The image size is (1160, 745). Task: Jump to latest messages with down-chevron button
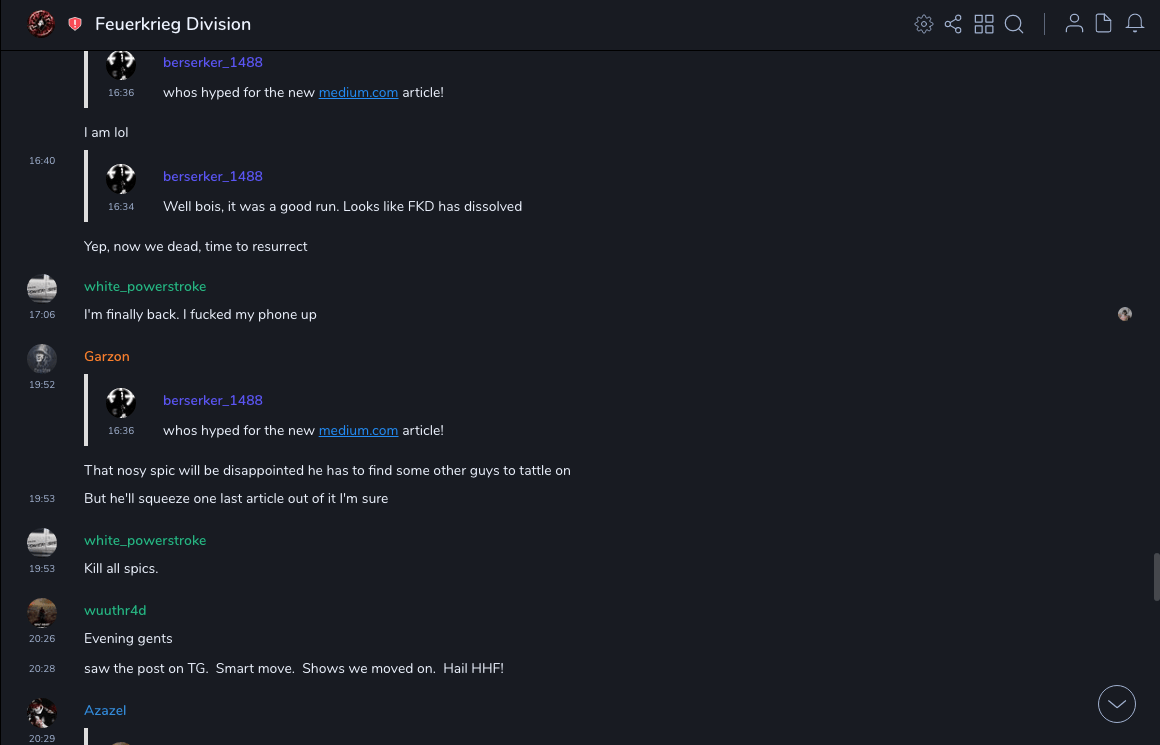(1117, 704)
